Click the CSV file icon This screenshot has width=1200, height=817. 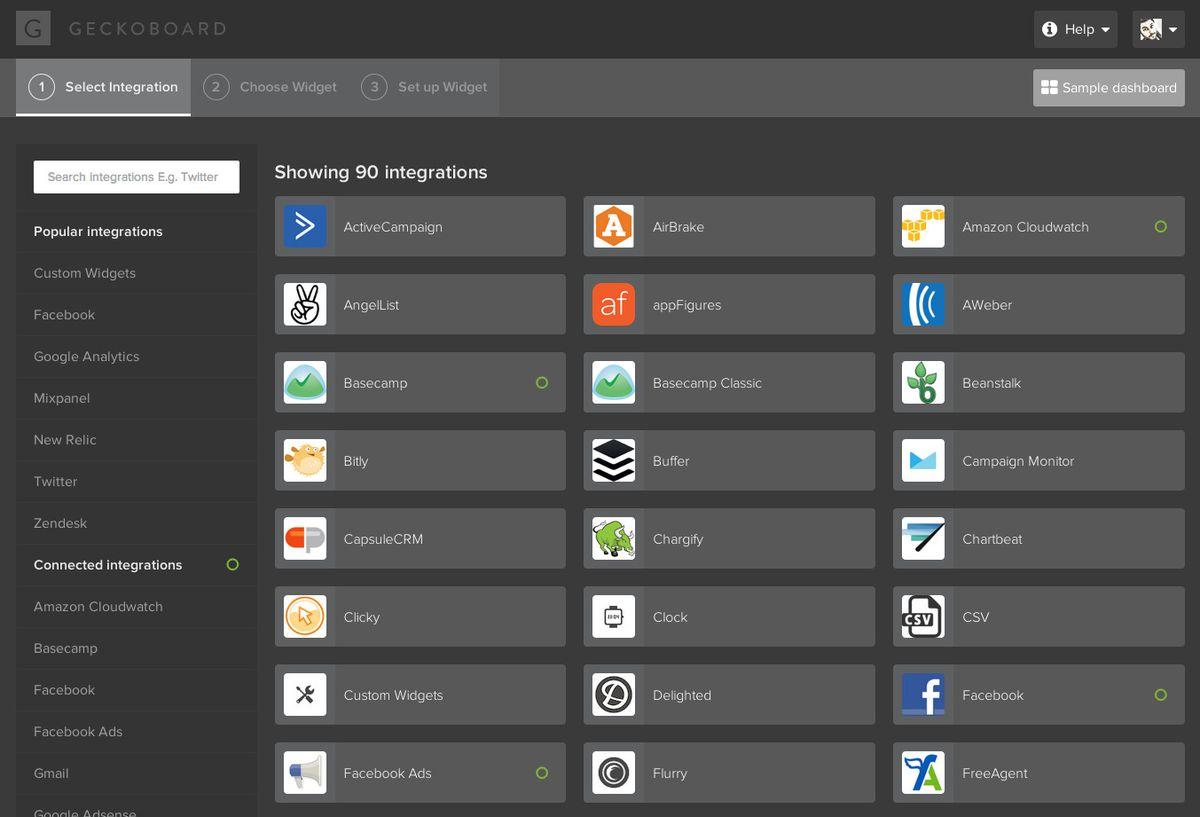click(923, 617)
